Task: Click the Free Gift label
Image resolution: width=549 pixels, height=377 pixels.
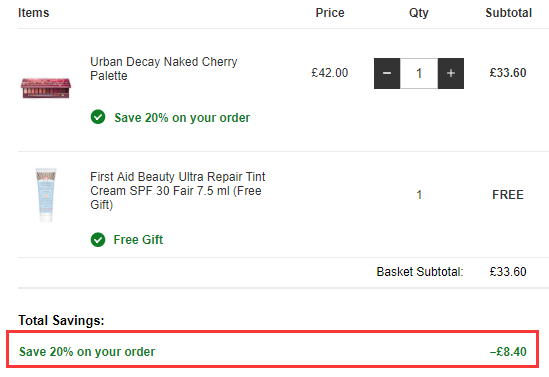Action: [x=138, y=240]
